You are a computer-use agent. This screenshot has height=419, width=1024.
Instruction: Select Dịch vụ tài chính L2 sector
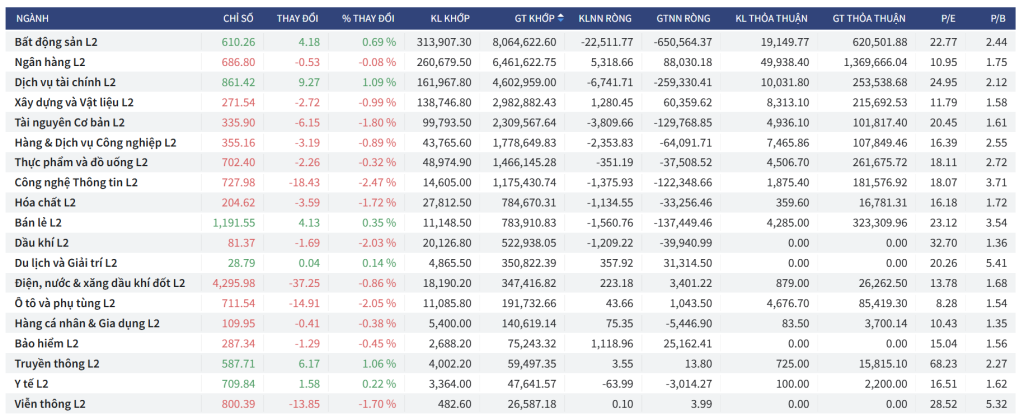pyautogui.click(x=66, y=82)
